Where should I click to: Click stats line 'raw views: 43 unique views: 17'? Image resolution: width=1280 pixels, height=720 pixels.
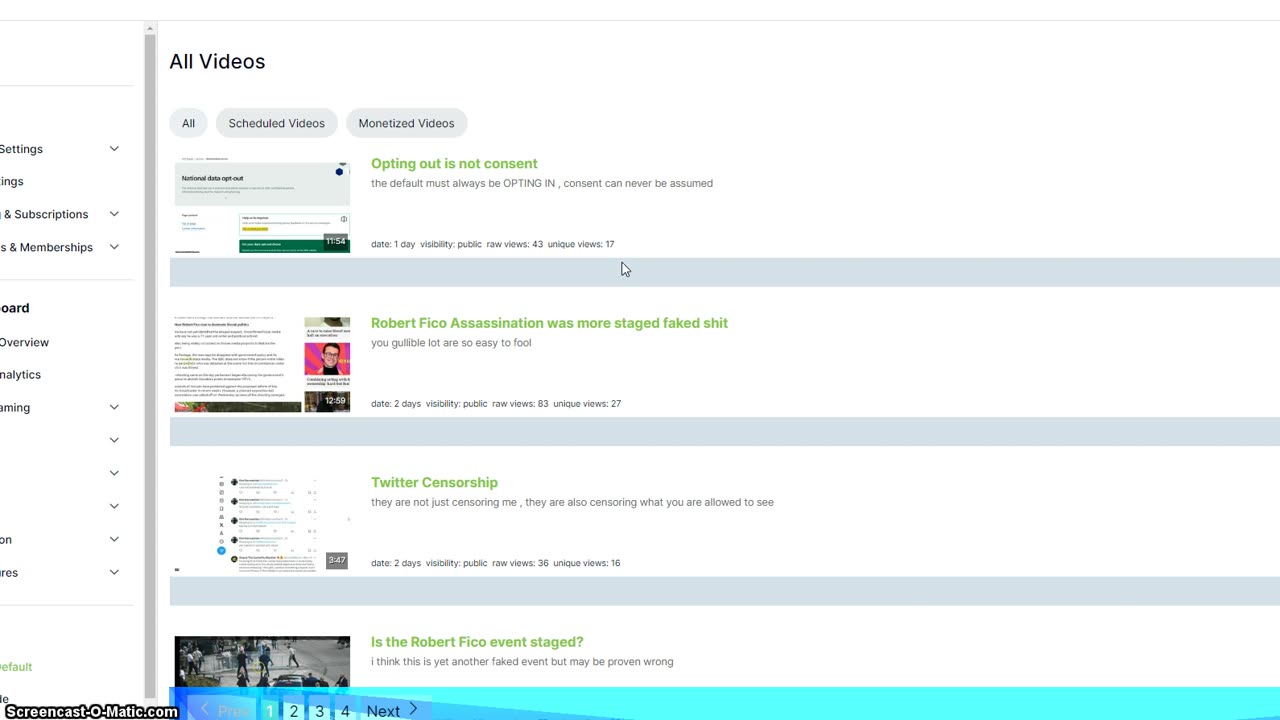pos(551,244)
